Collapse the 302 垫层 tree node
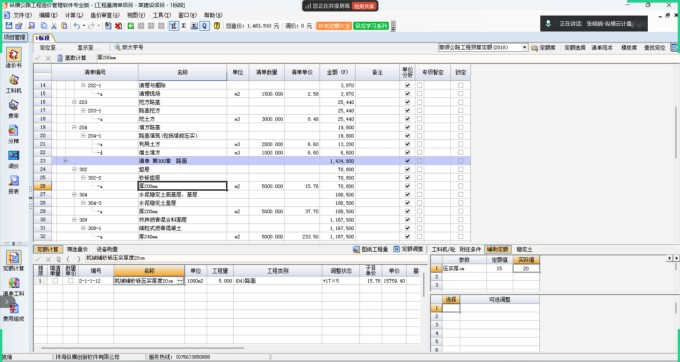This screenshot has height=362, width=680. 74,170
